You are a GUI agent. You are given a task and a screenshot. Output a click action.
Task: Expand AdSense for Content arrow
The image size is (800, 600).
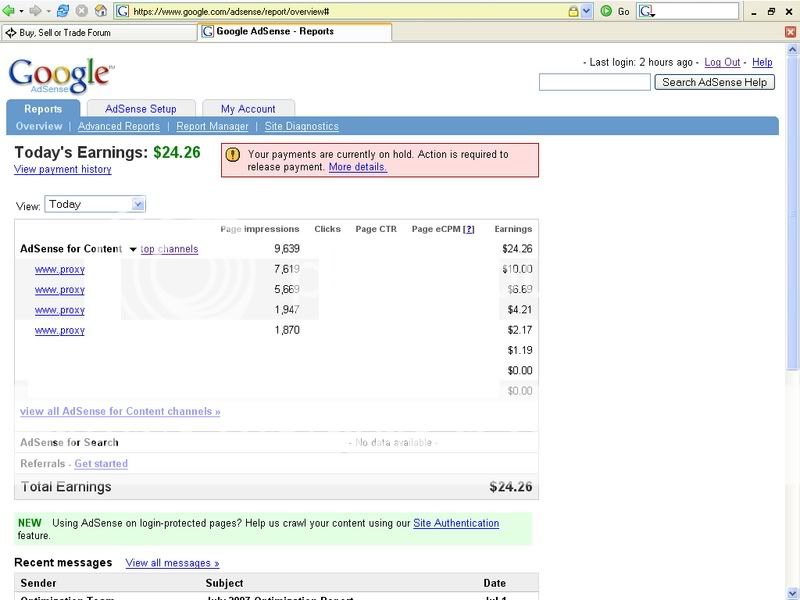point(133,249)
